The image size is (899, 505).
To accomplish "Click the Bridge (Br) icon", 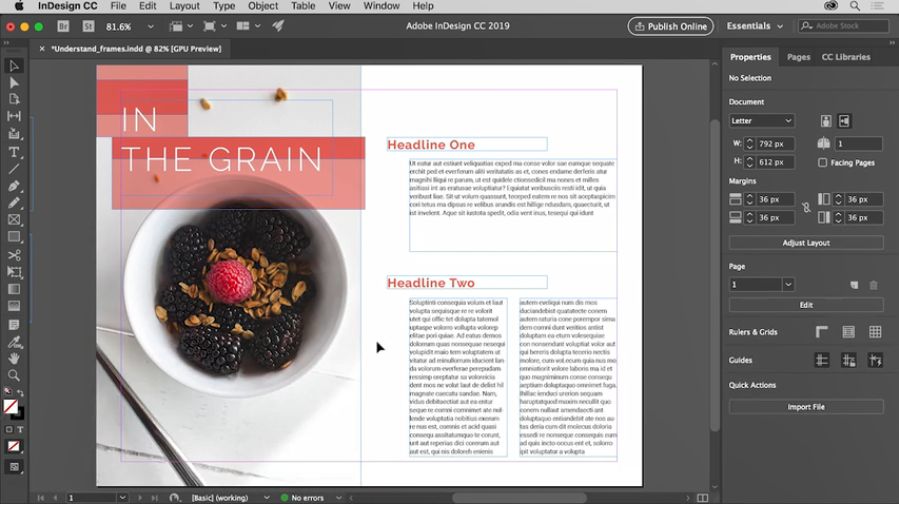I will click(63, 26).
